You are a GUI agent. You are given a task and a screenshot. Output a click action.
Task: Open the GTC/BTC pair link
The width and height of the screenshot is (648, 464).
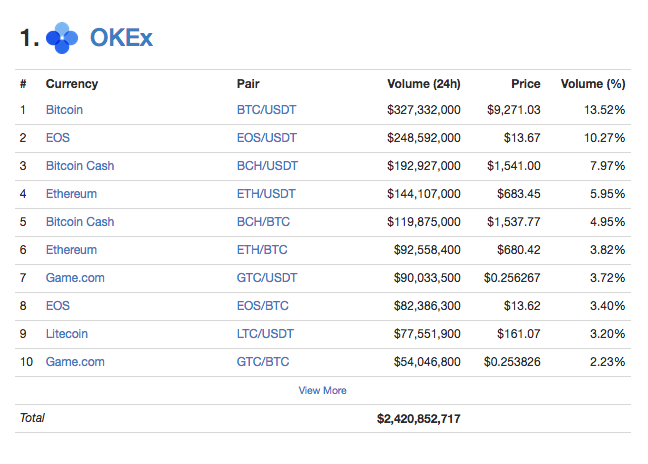tap(262, 362)
